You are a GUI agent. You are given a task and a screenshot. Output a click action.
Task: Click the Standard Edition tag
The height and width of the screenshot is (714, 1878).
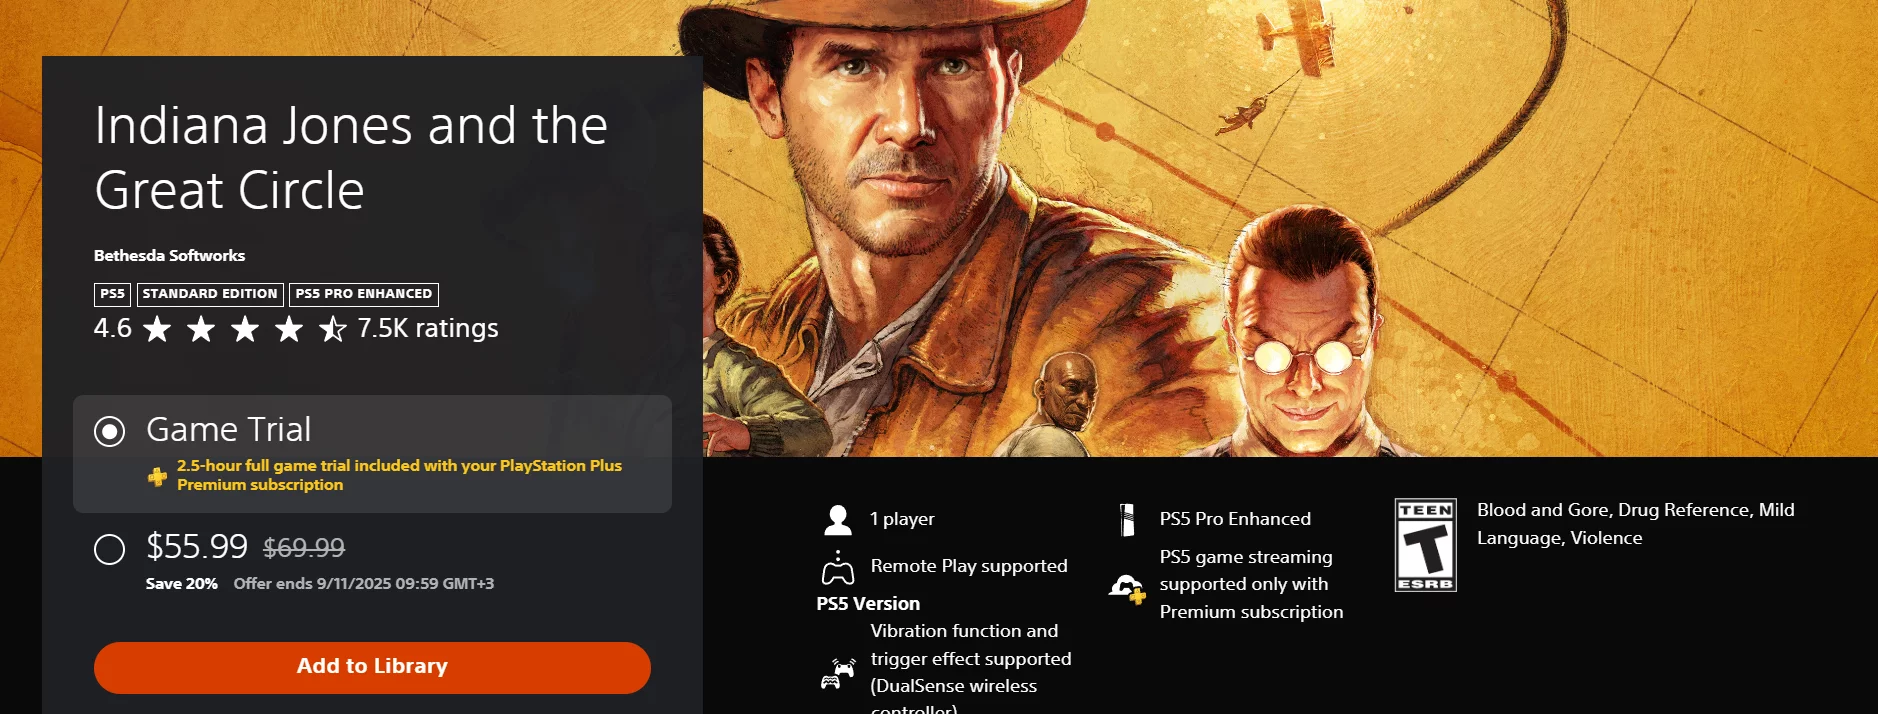[x=210, y=294]
